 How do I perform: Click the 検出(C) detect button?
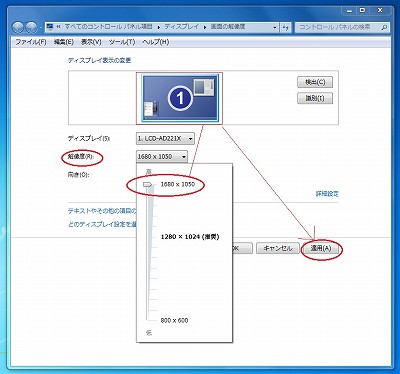(x=315, y=82)
